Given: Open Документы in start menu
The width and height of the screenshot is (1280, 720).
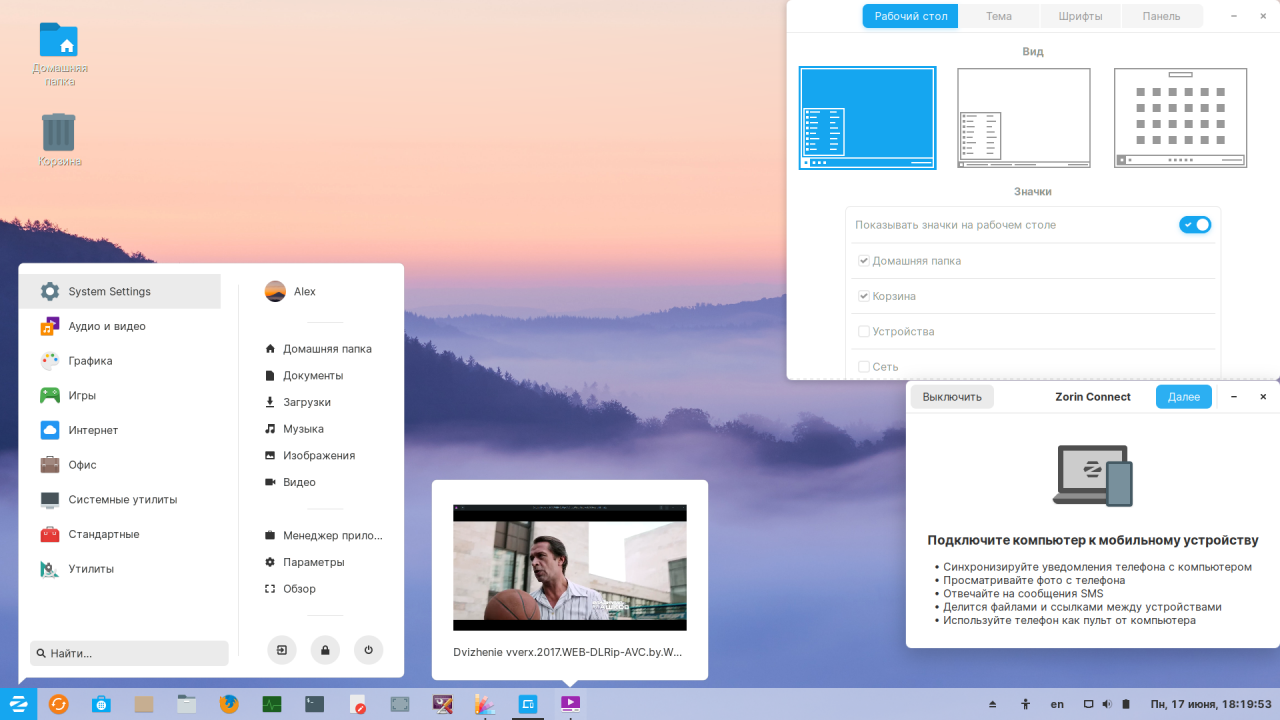Looking at the screenshot, I should [x=304, y=376].
